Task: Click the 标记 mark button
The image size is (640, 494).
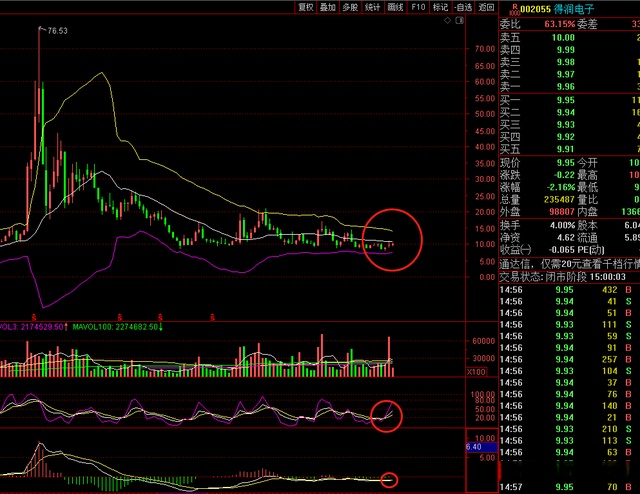Action: 440,7
